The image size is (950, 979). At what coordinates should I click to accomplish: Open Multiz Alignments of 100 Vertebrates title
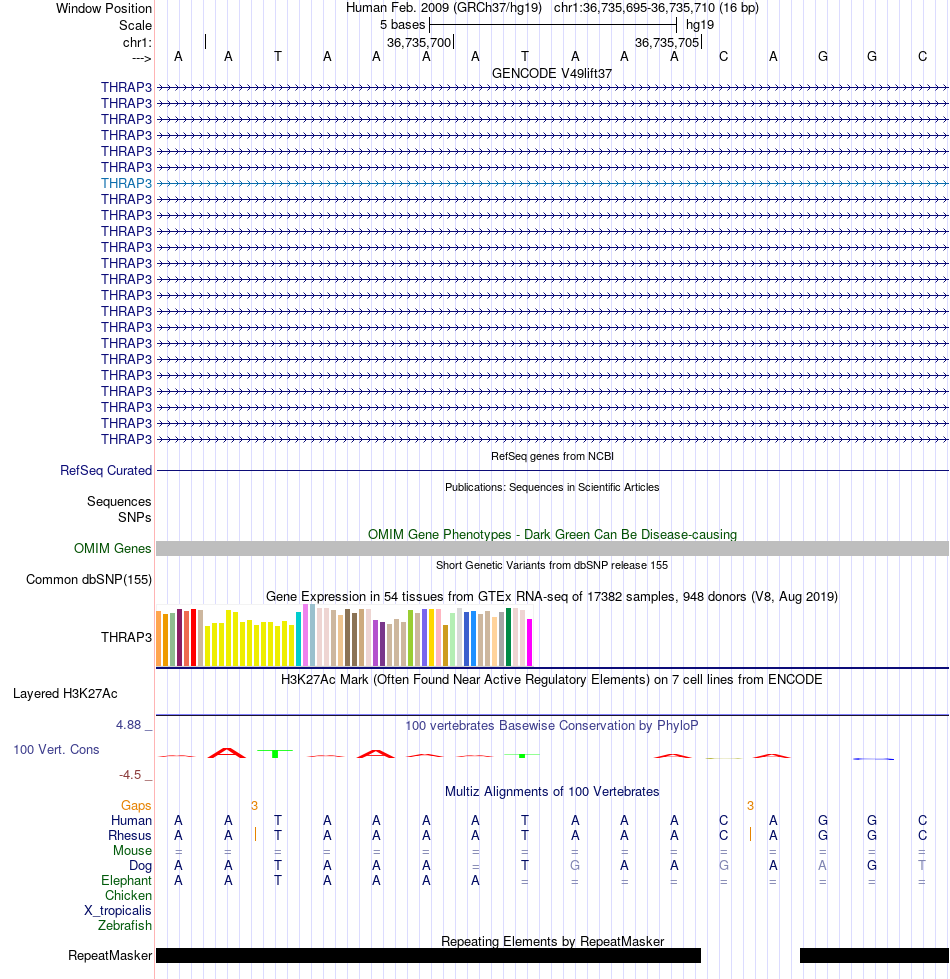point(552,792)
